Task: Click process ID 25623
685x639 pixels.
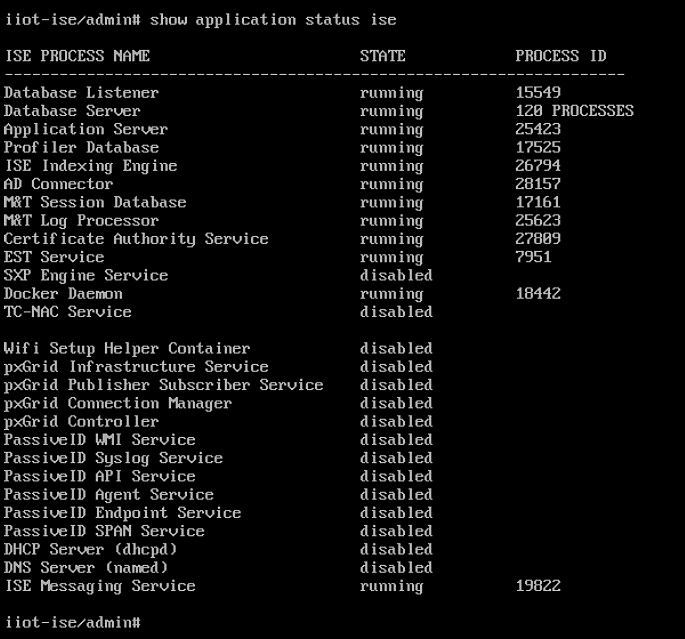Action: (538, 221)
